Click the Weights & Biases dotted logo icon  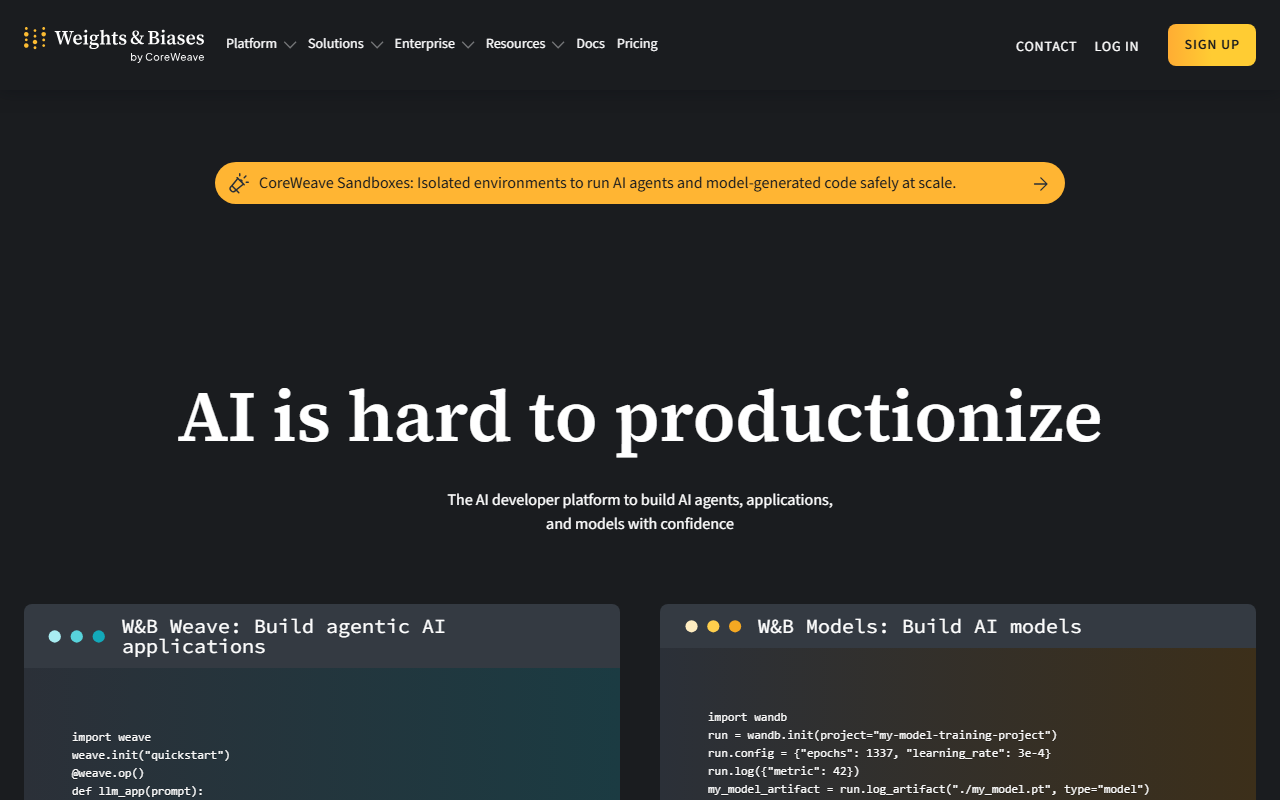coord(35,39)
